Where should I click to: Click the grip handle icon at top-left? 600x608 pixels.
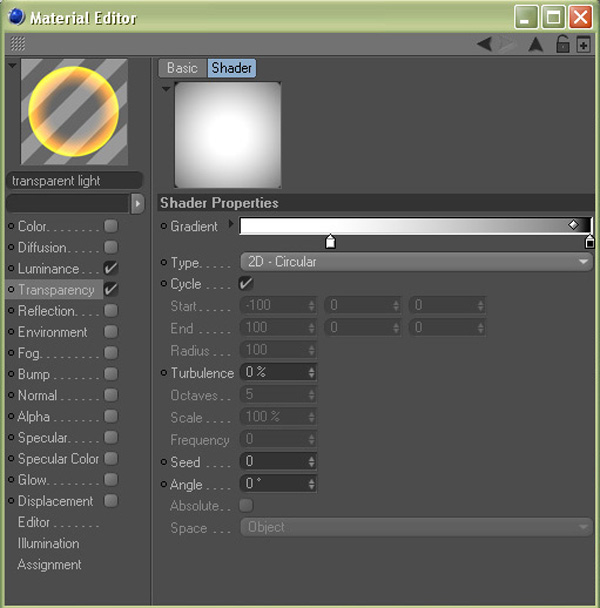(x=18, y=44)
